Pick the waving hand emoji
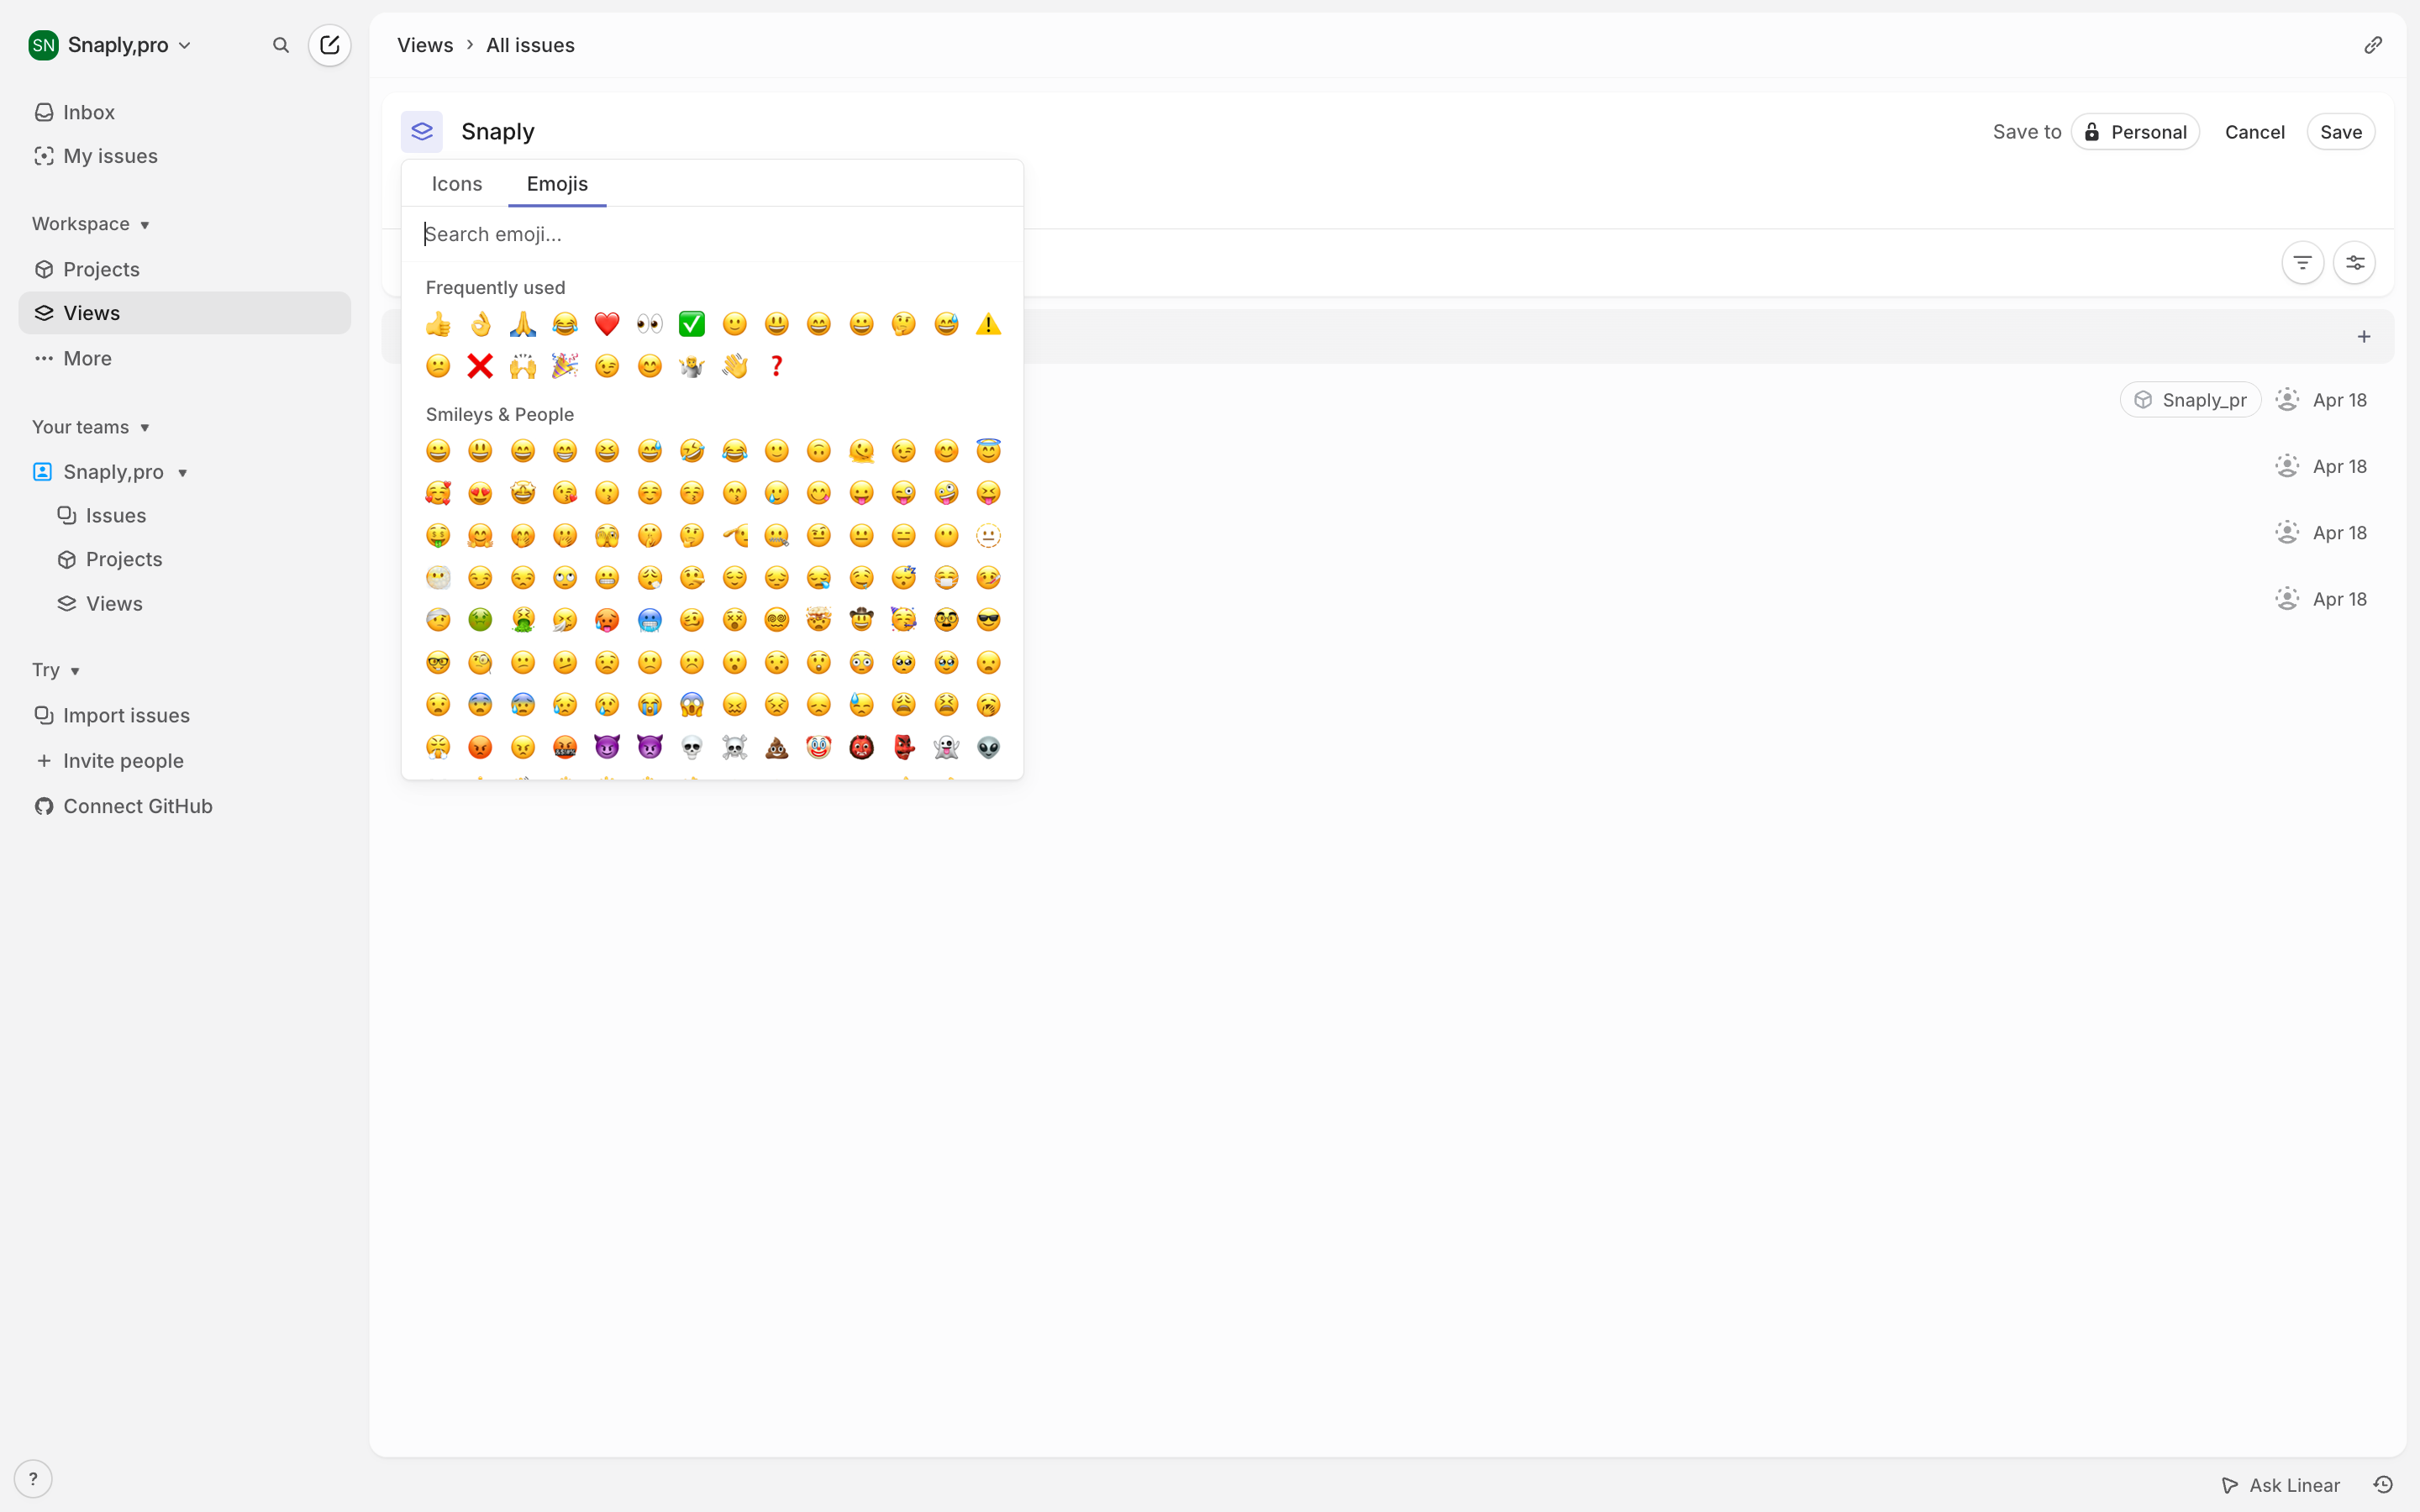This screenshot has height=1512, width=2420. tap(735, 366)
